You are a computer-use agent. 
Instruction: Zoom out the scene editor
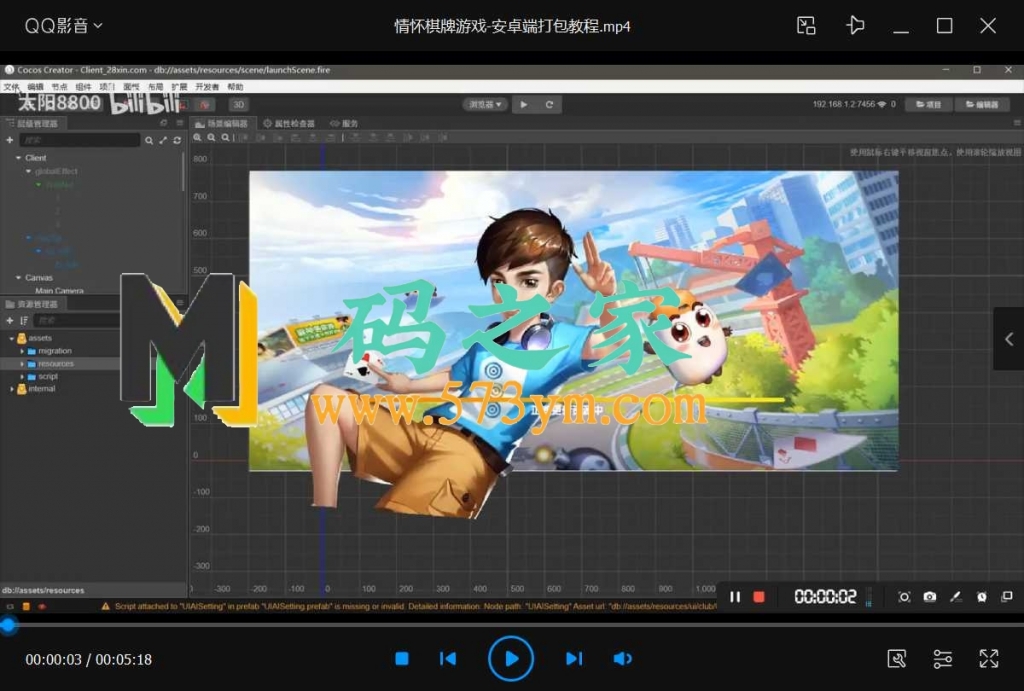[211, 138]
